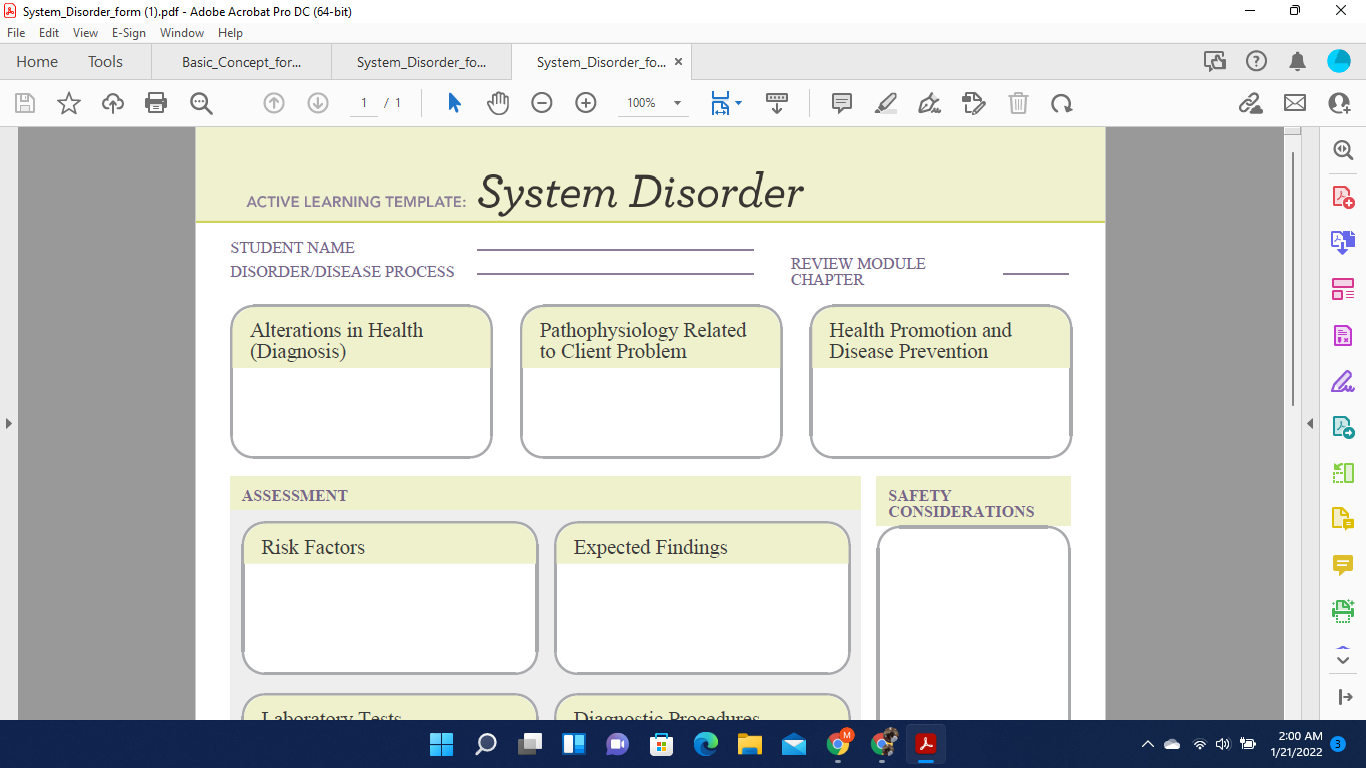1366x768 pixels.
Task: Open the page display options dropdown
Action: 737,103
